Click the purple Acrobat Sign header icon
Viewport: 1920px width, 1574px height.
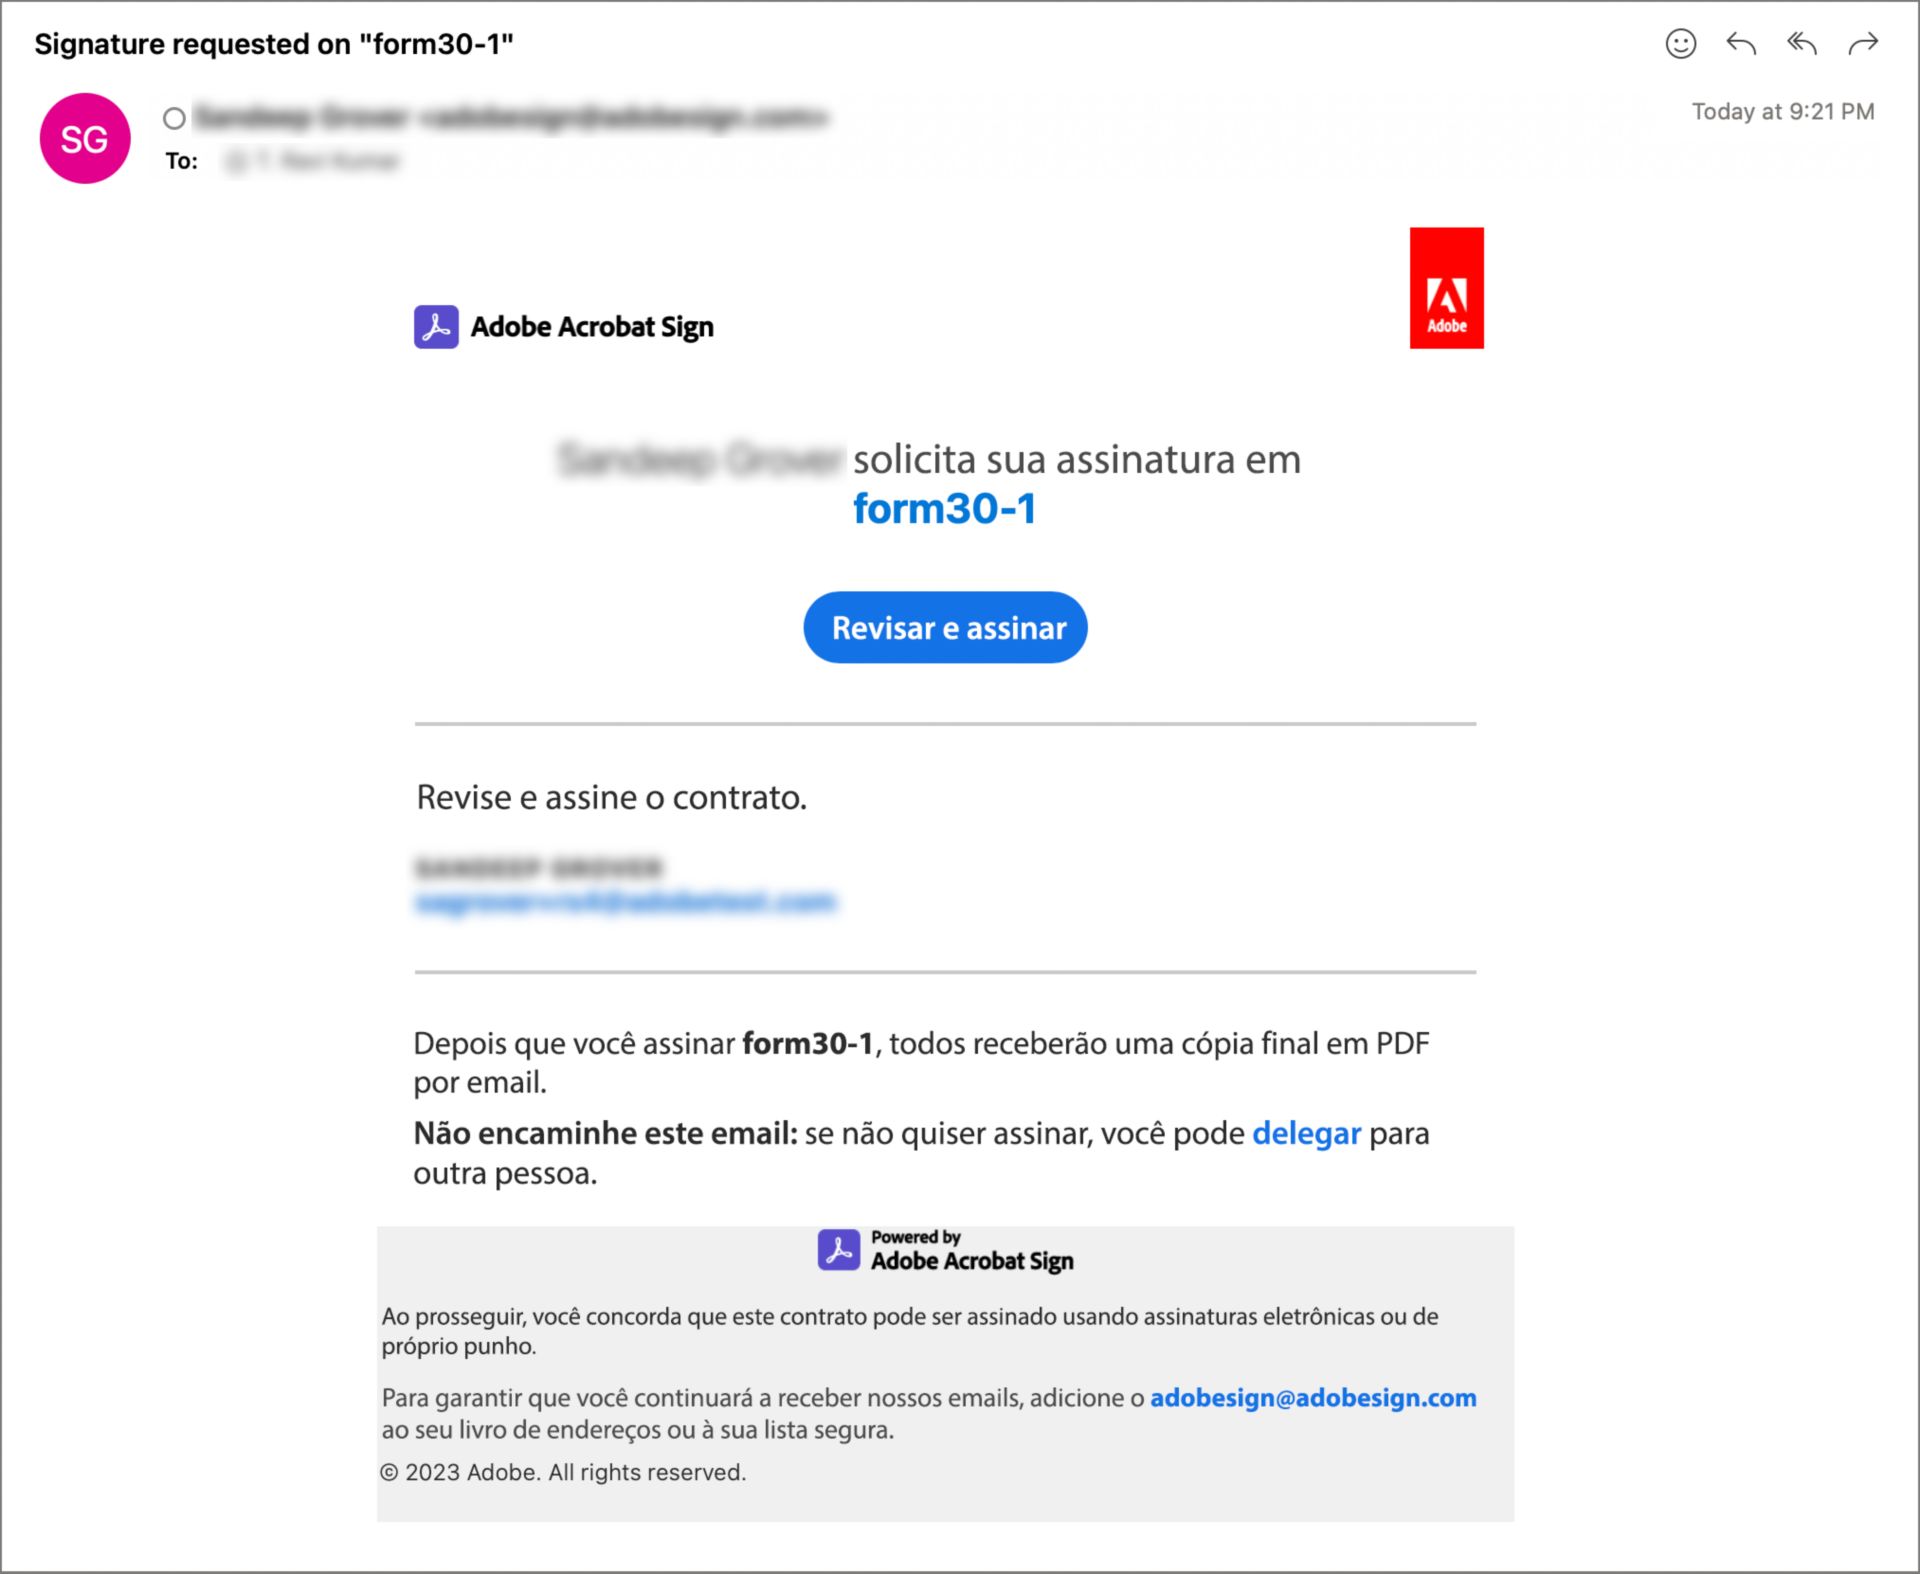pyautogui.click(x=436, y=327)
